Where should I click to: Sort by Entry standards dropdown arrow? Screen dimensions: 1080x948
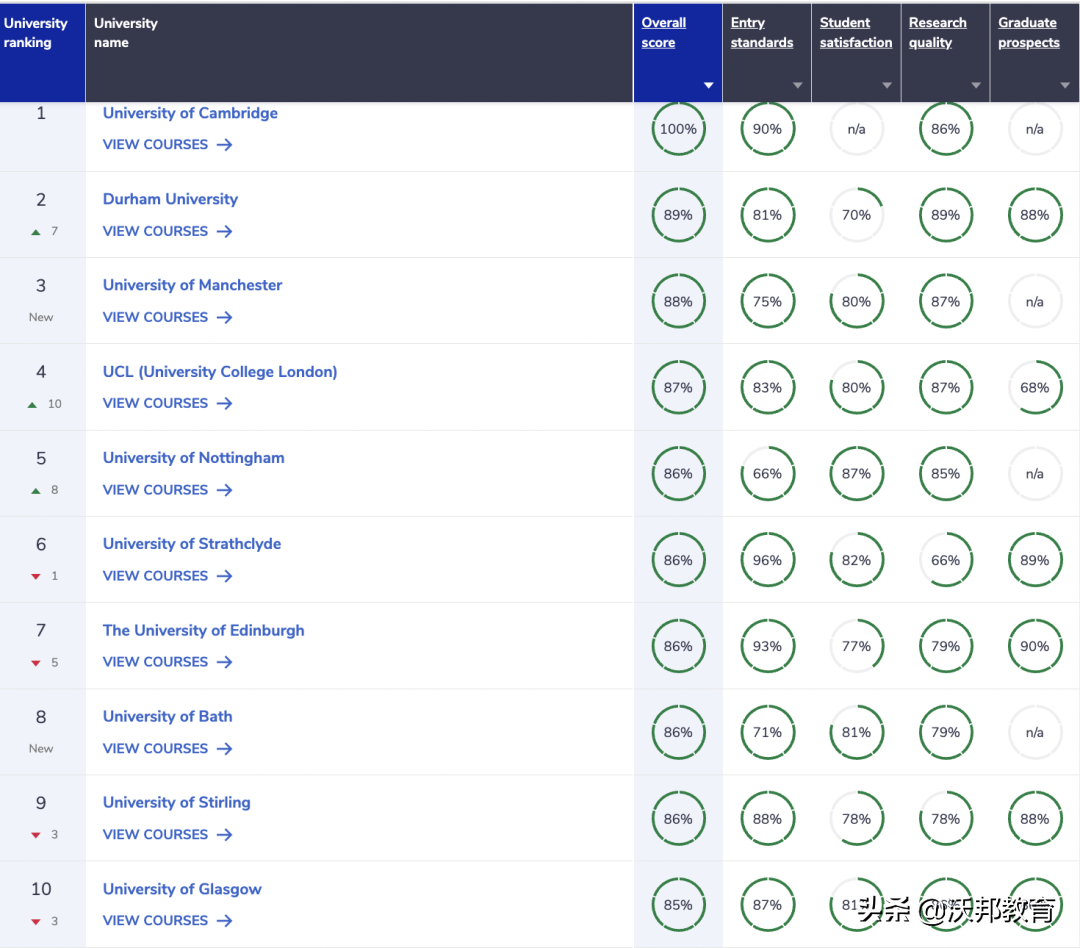798,85
